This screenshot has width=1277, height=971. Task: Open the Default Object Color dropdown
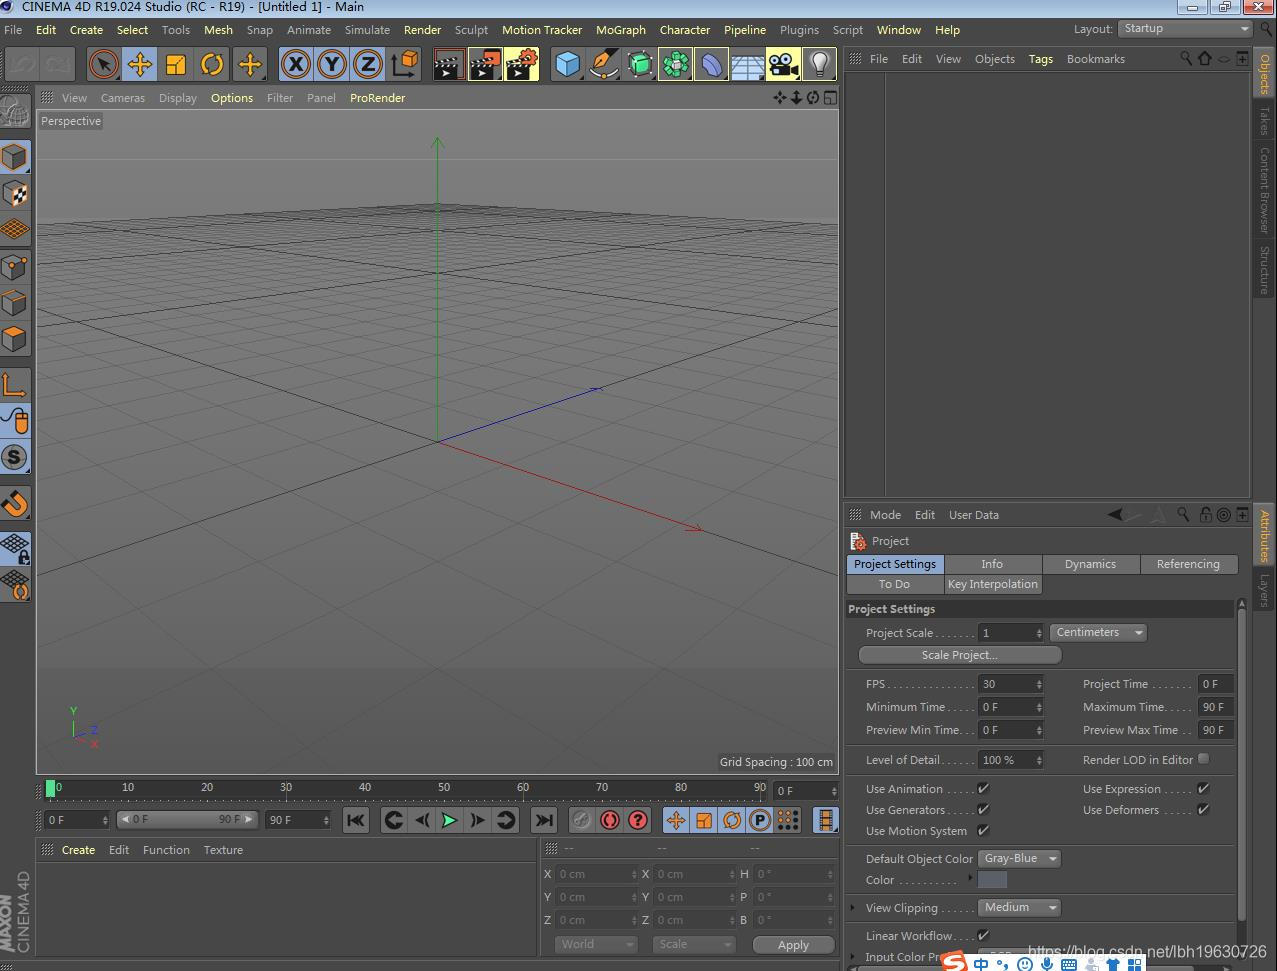tap(1018, 858)
